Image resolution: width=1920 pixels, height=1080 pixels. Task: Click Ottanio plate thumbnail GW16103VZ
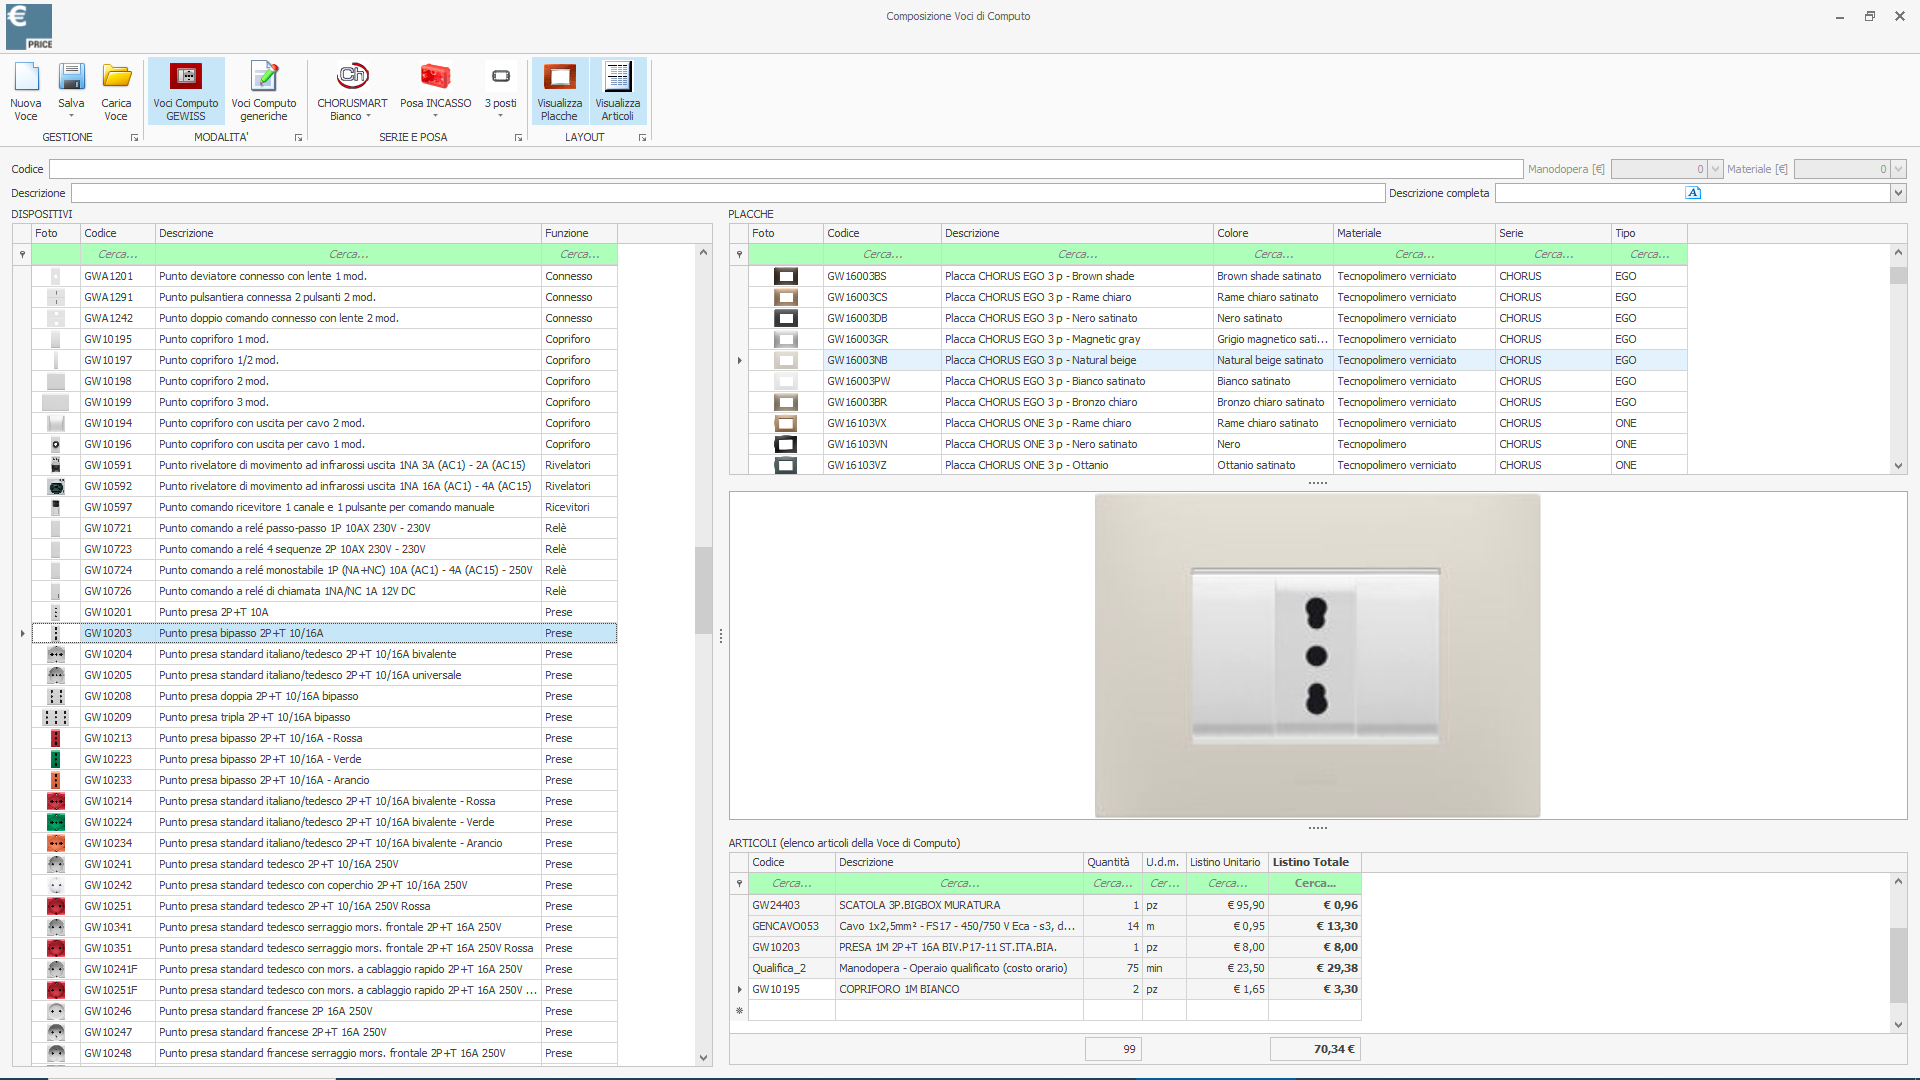click(x=786, y=465)
